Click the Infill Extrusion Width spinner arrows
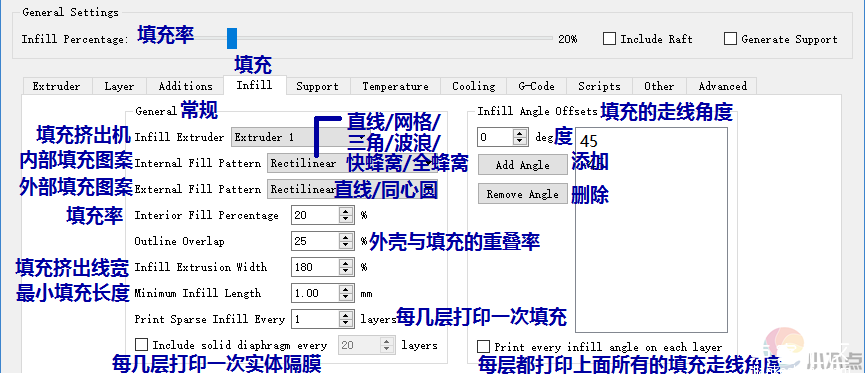865x384 pixels. pyautogui.click(x=345, y=267)
